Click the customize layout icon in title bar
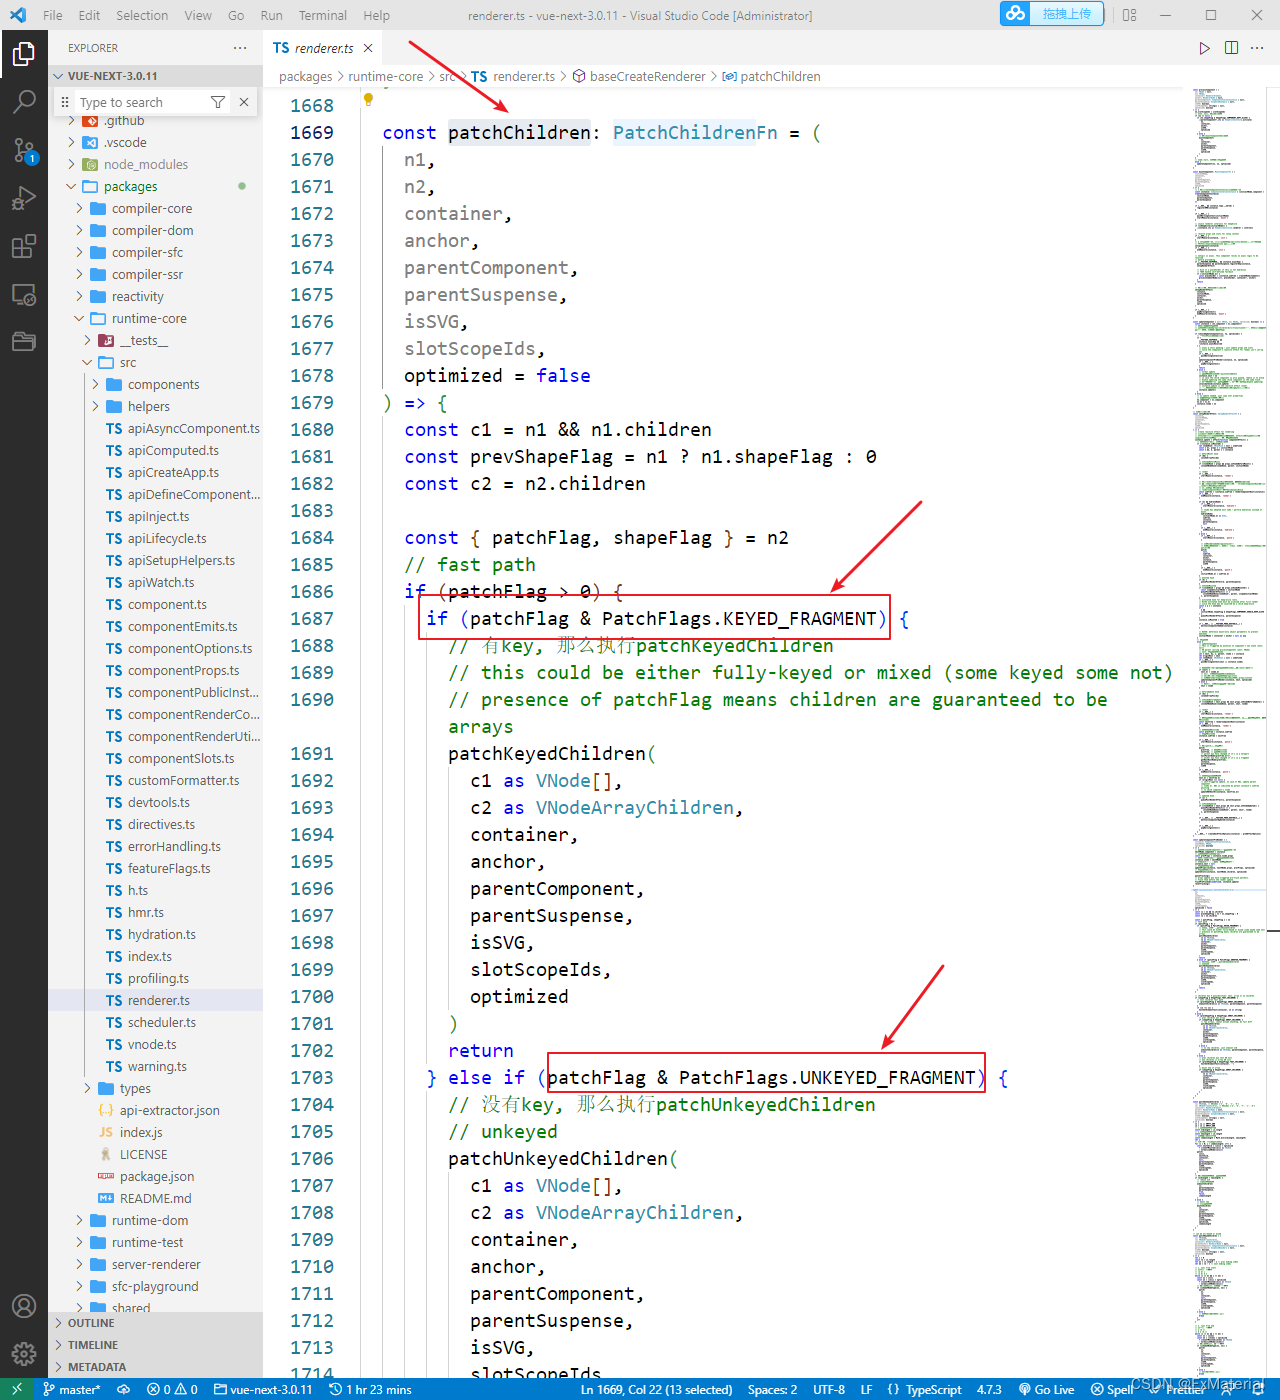The image size is (1280, 1400). click(x=1130, y=15)
